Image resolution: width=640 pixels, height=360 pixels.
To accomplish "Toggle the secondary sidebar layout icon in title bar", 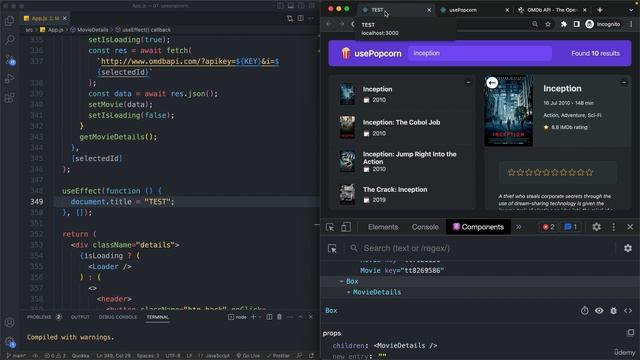I will point(301,6).
